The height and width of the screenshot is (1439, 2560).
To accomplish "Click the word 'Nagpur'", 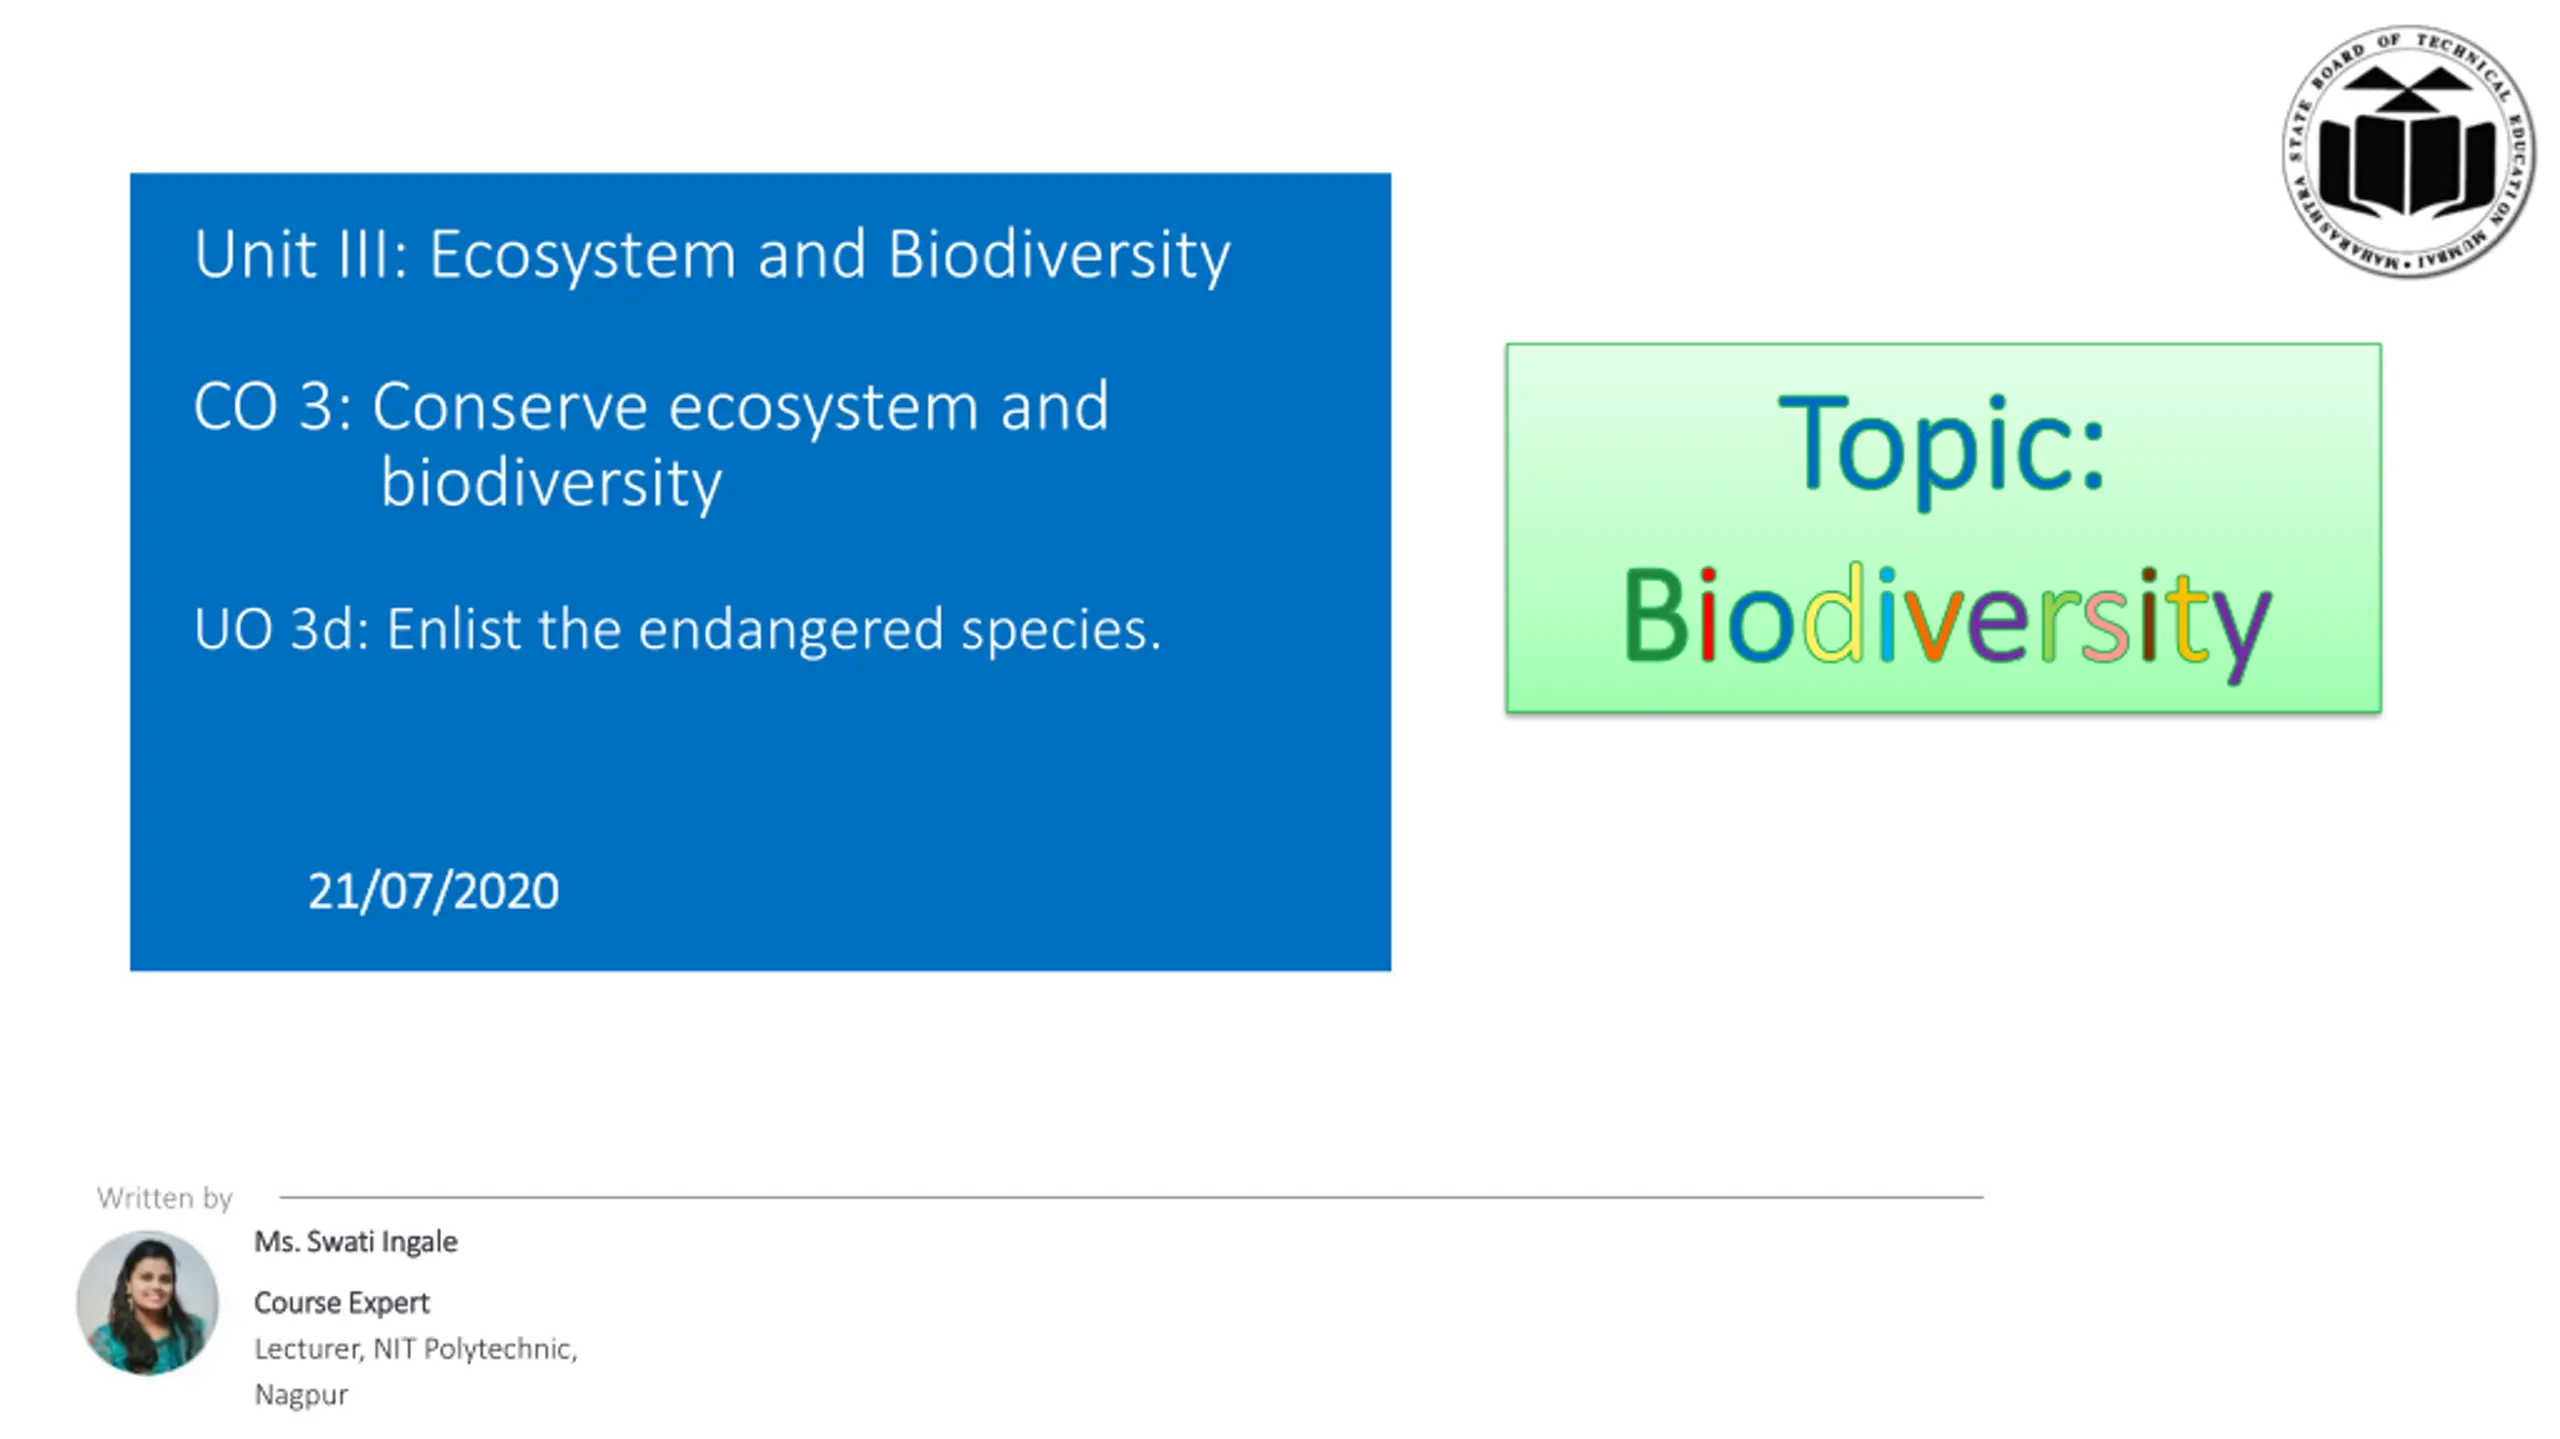I will [301, 1395].
